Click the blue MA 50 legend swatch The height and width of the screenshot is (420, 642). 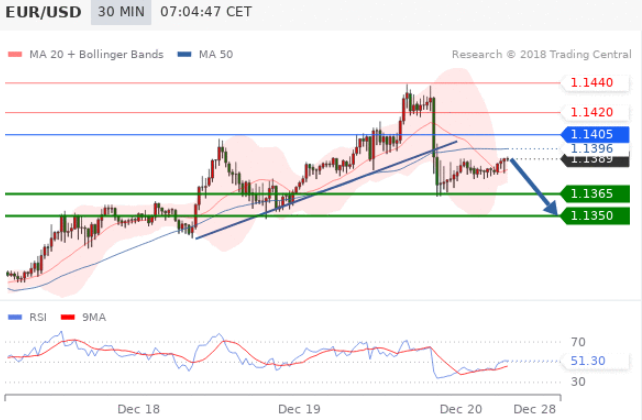186,54
